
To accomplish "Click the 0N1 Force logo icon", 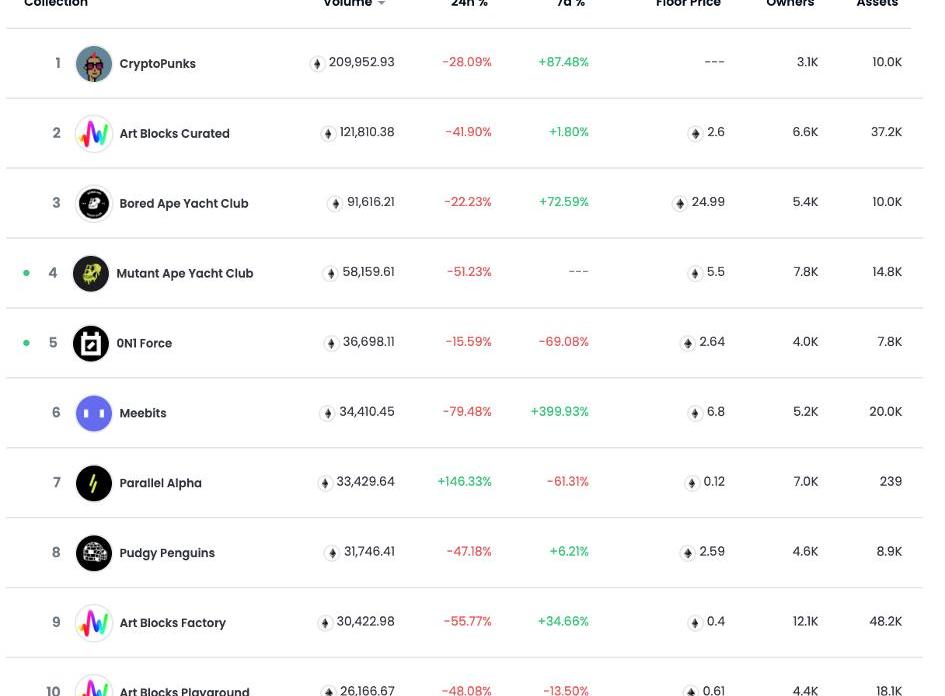I will pyautogui.click(x=91, y=343).
